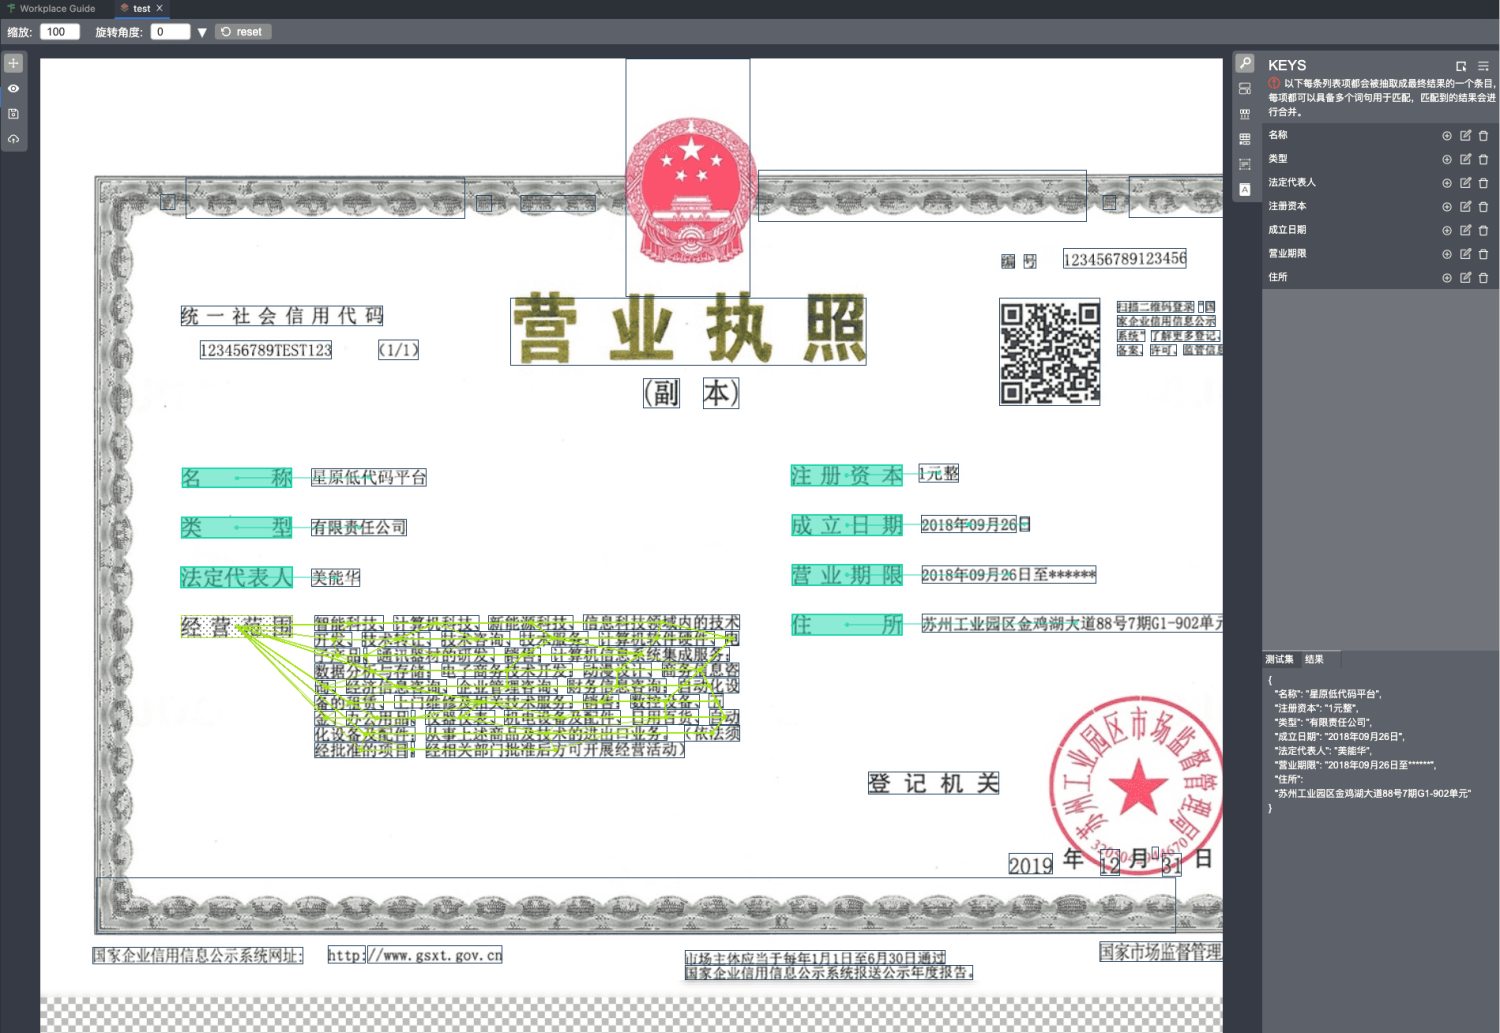1500x1033 pixels.
Task: Open the rotation angle dropdown arrow
Action: (202, 33)
